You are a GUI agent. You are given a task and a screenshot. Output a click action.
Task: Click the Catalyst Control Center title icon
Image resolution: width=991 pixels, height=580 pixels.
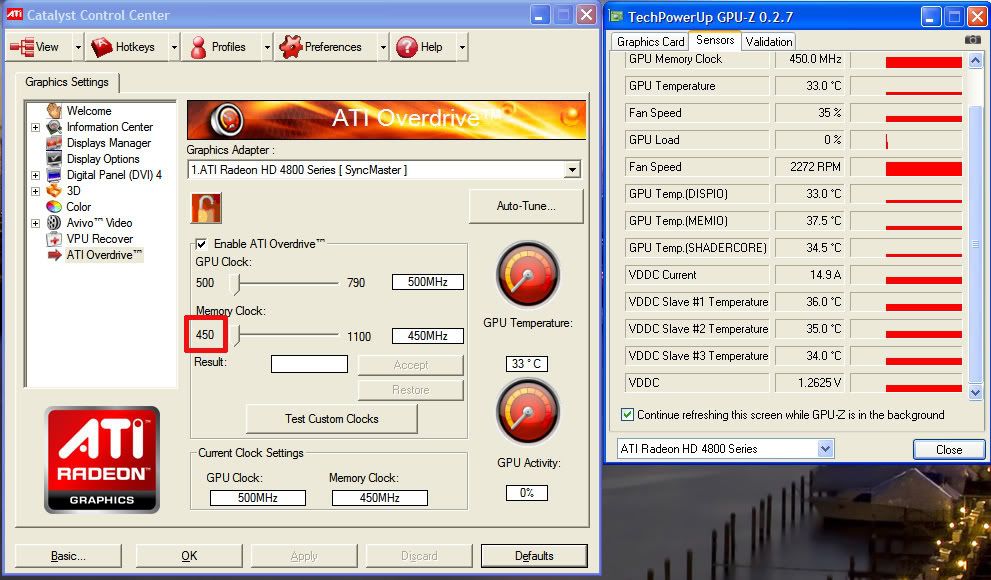[x=14, y=15]
